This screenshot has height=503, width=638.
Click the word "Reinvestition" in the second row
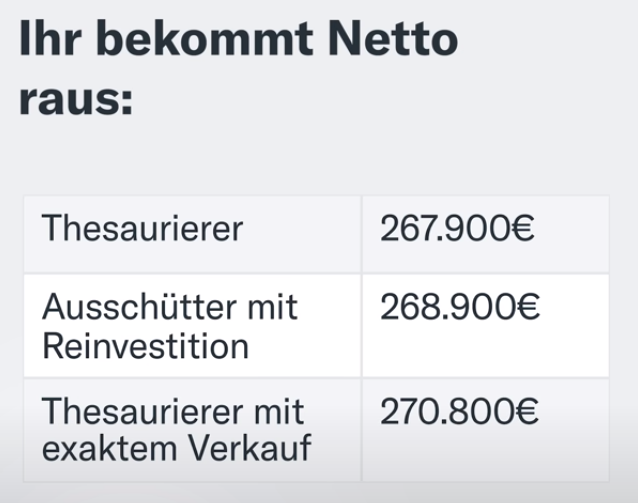click(145, 346)
